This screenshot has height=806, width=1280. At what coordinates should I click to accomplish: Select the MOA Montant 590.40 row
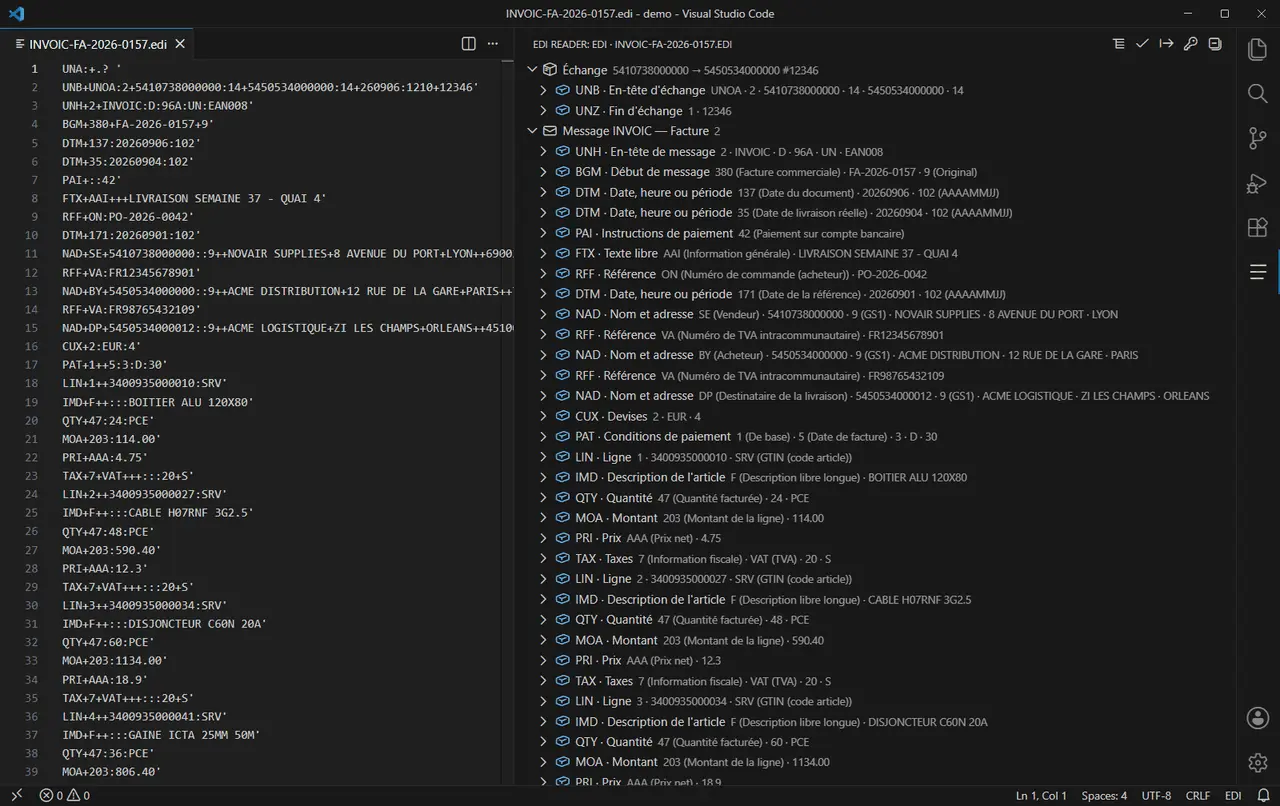[x=873, y=640]
